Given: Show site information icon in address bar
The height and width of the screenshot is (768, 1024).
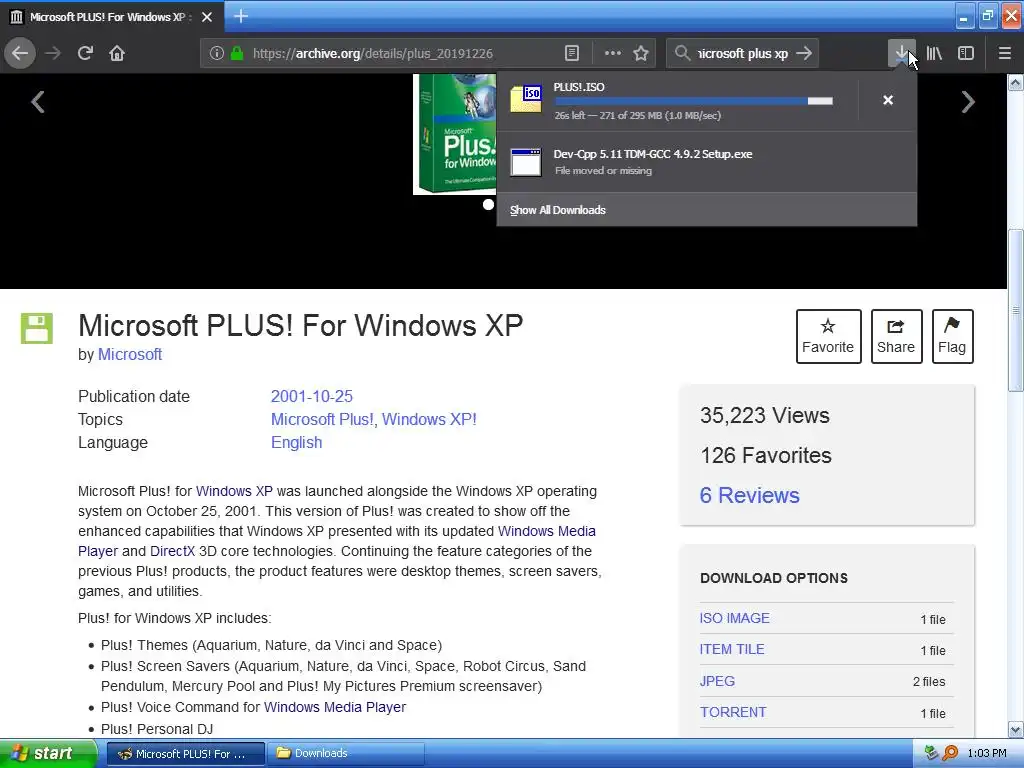Looking at the screenshot, I should [217, 54].
